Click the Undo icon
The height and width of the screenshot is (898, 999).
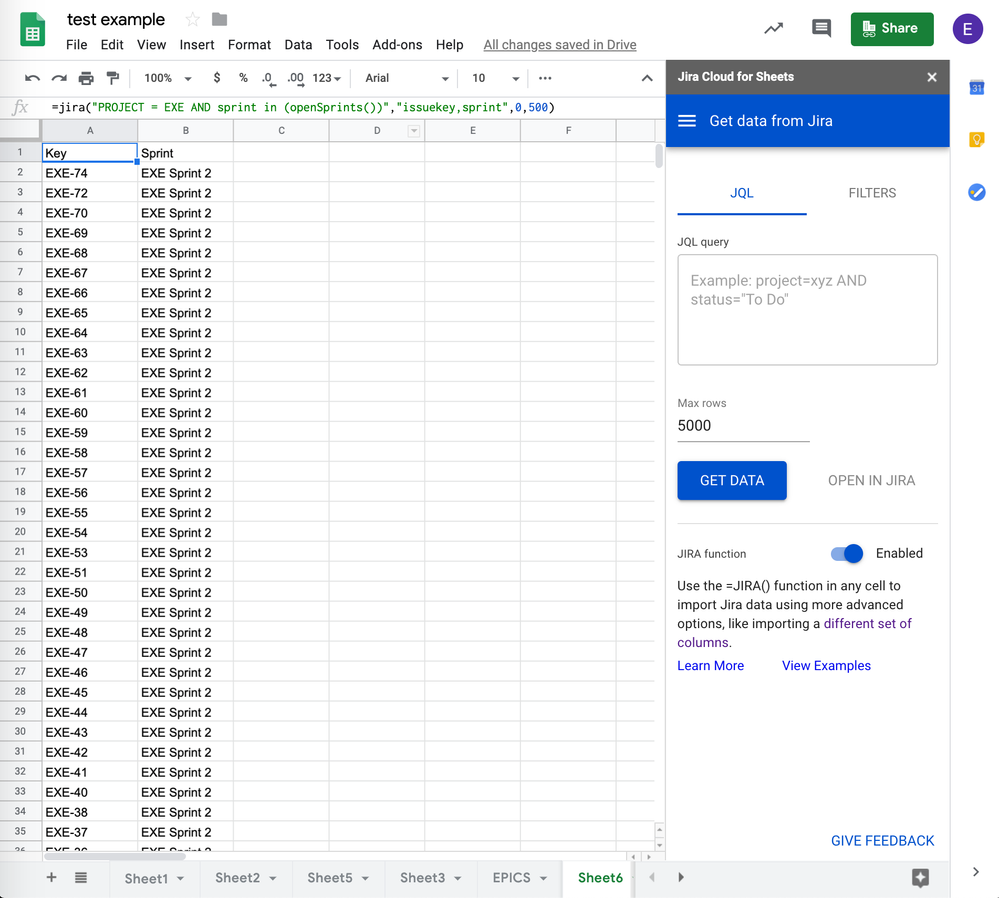(33, 77)
